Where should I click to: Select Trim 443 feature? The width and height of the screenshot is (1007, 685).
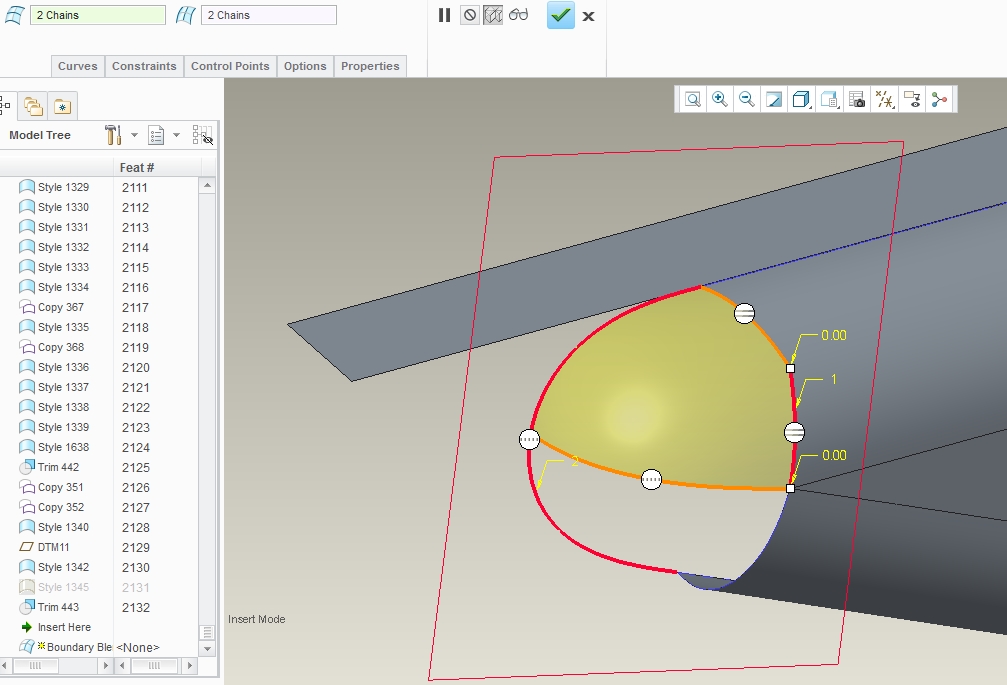coord(58,607)
